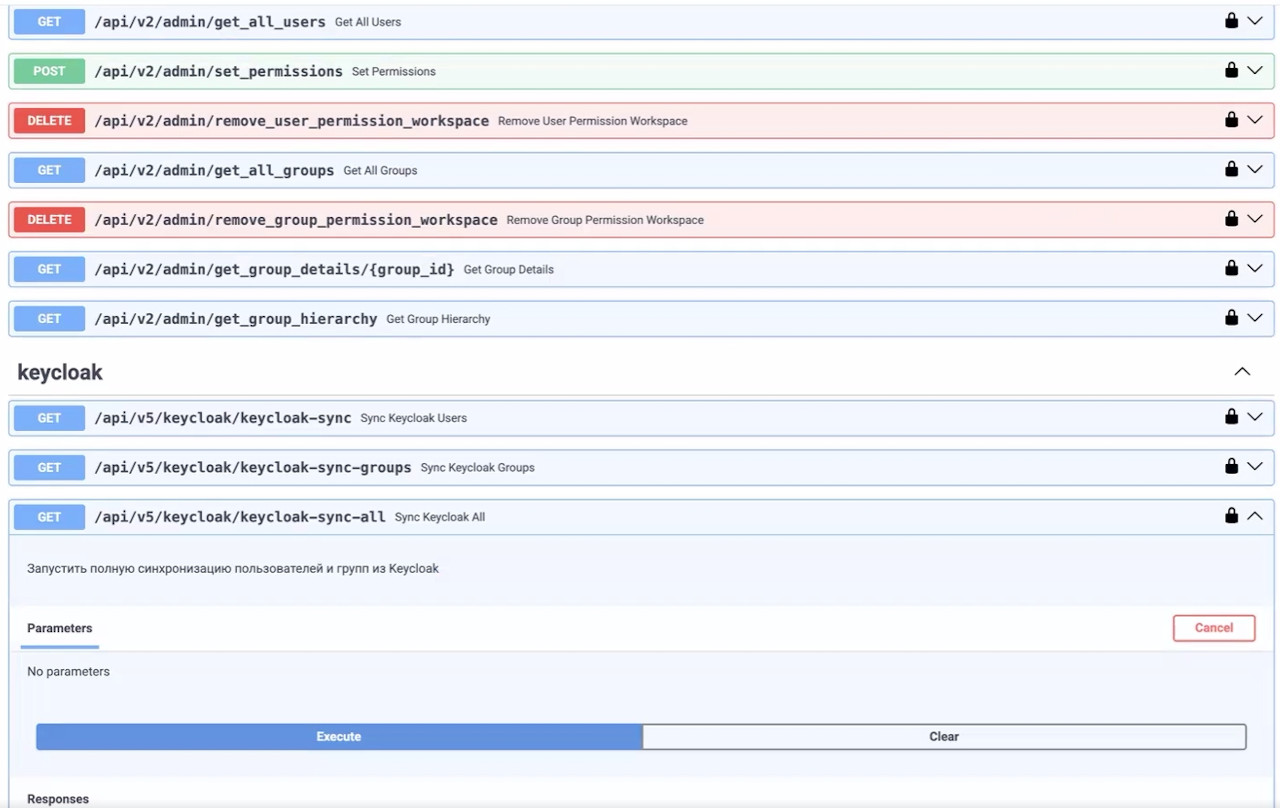Expand the get_all_groups endpoint chevron
The image size is (1280, 808).
[x=1255, y=170]
